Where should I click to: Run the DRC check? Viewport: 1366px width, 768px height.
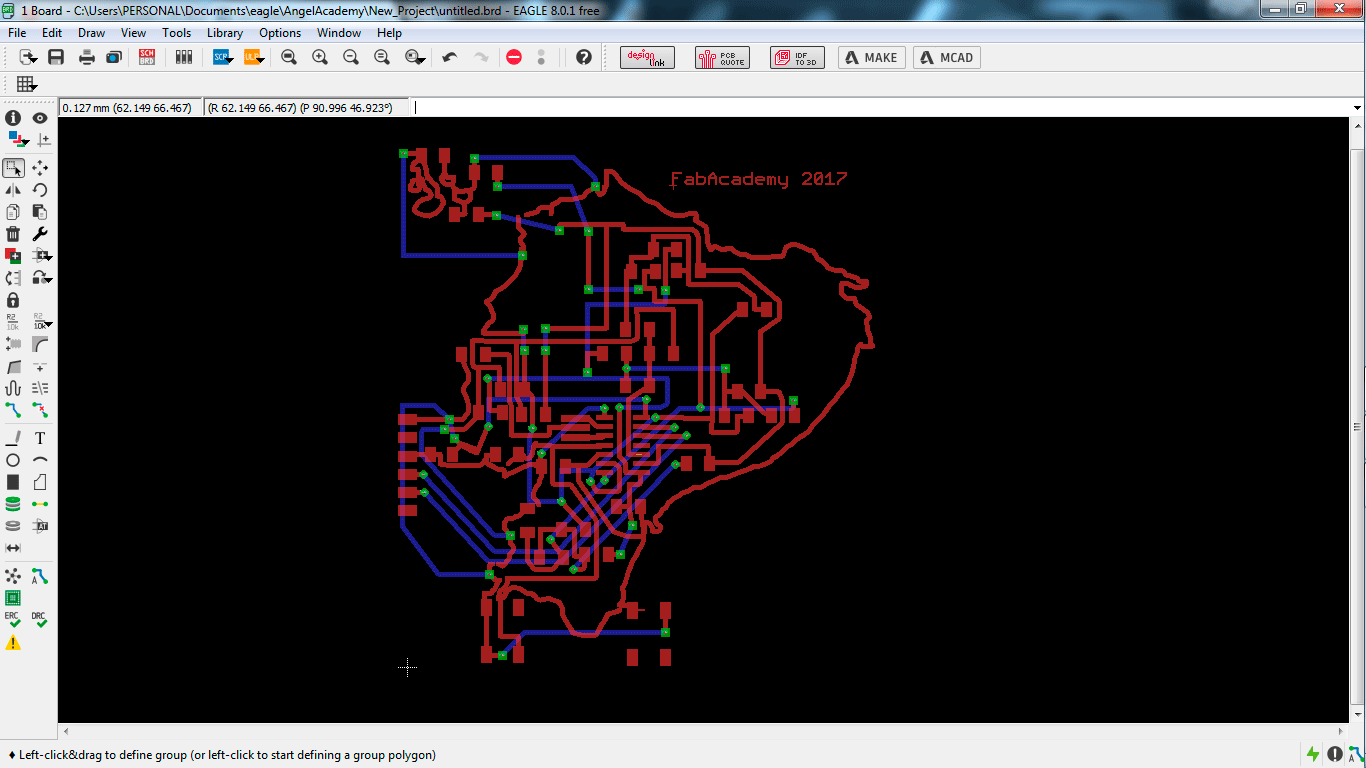40,620
